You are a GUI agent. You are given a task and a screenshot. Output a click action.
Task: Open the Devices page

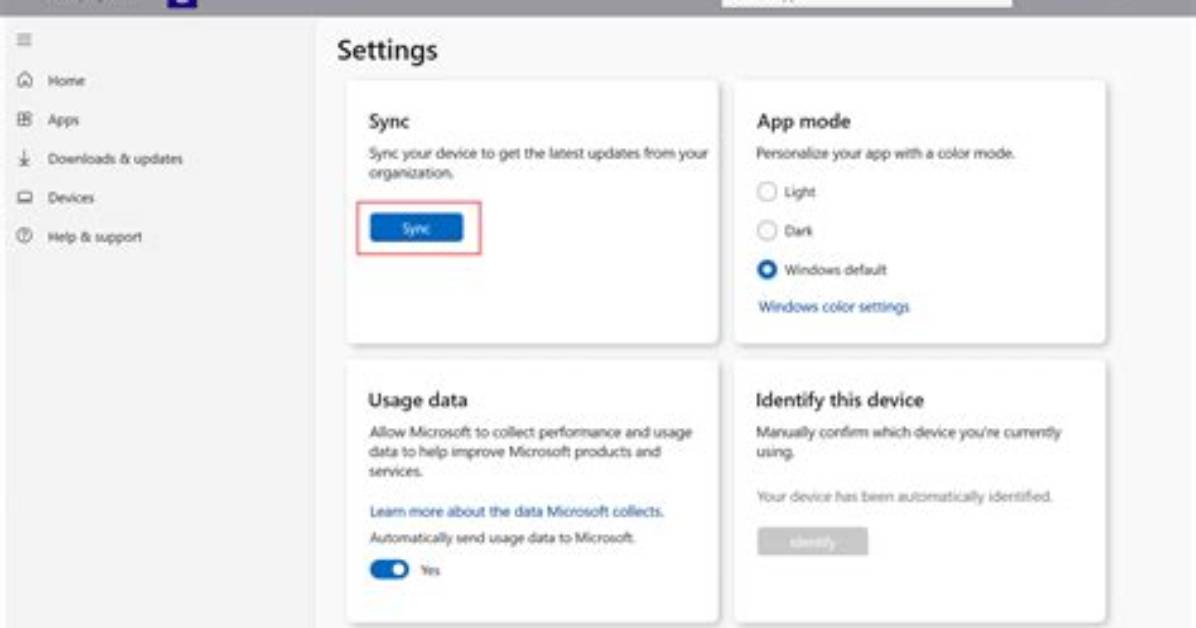pos(71,198)
